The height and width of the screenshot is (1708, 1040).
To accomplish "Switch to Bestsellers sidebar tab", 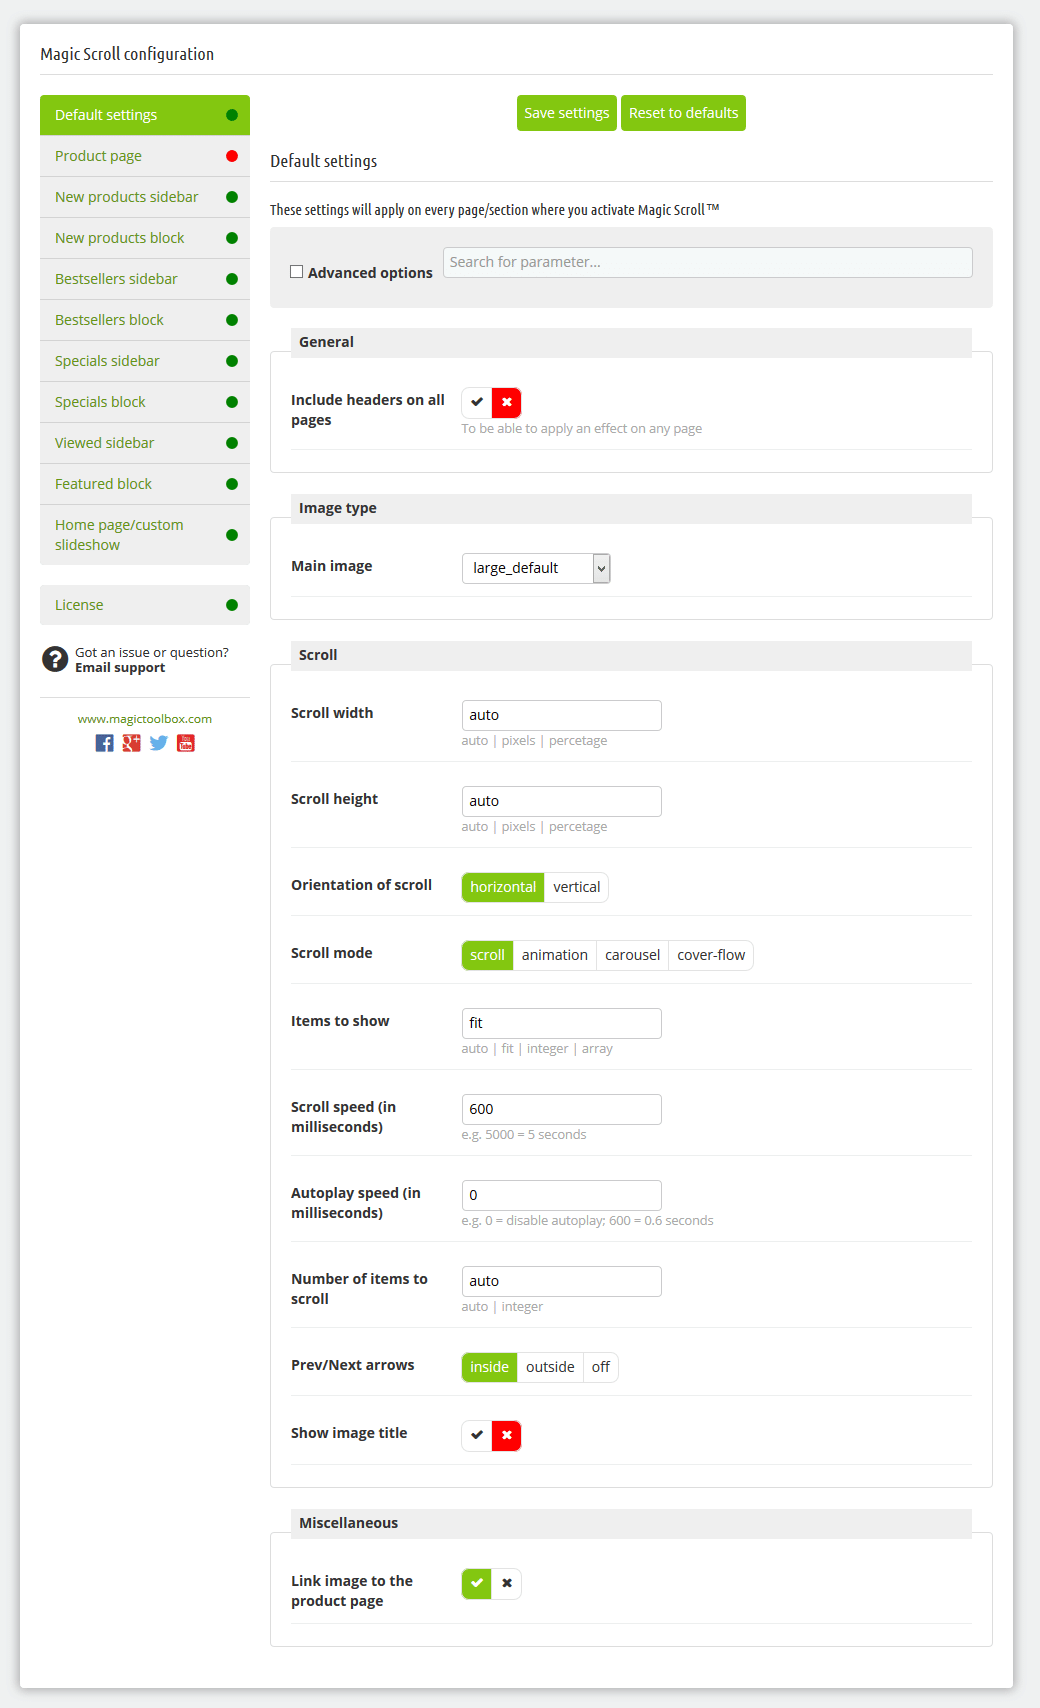I will click(x=145, y=279).
